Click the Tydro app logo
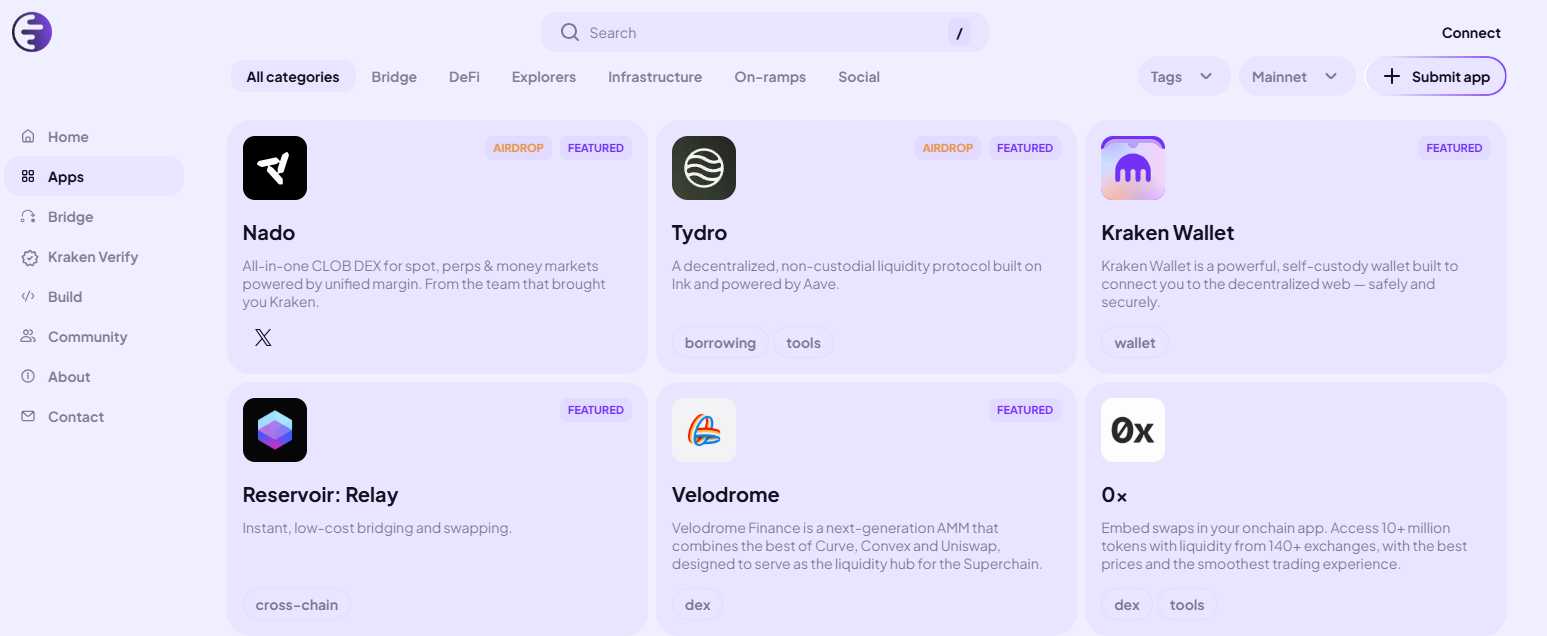 point(703,168)
